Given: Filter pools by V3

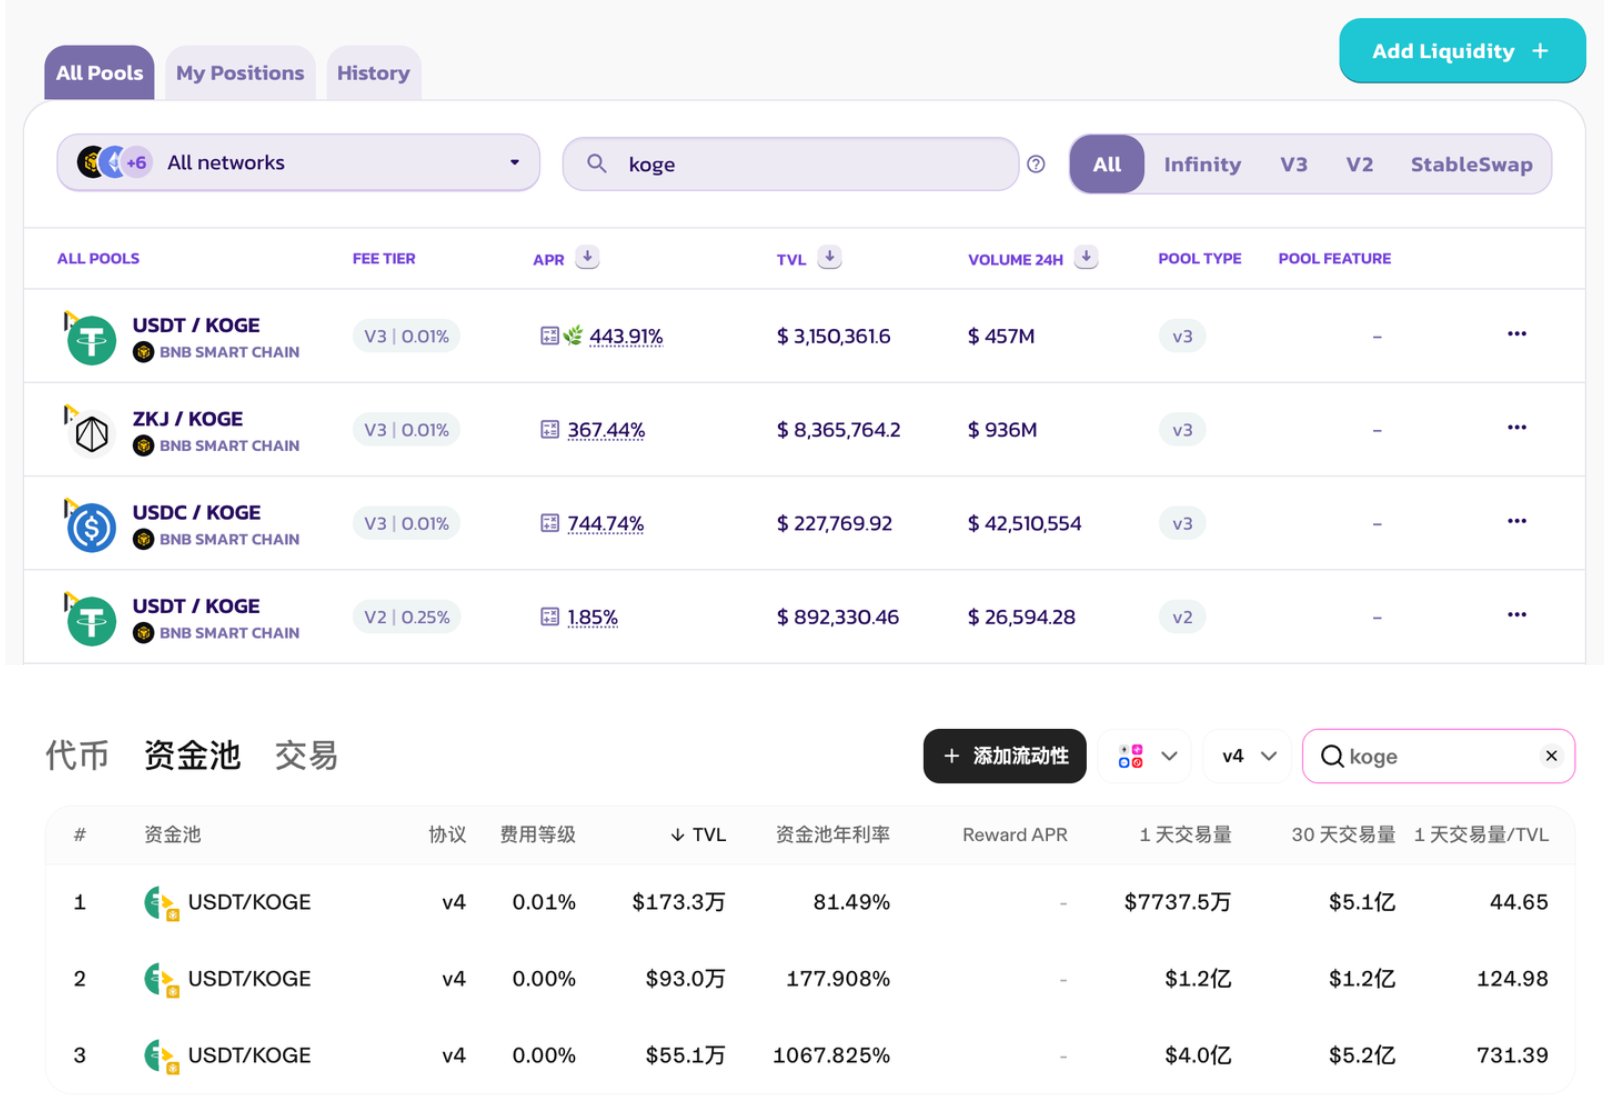Looking at the screenshot, I should tap(1293, 164).
